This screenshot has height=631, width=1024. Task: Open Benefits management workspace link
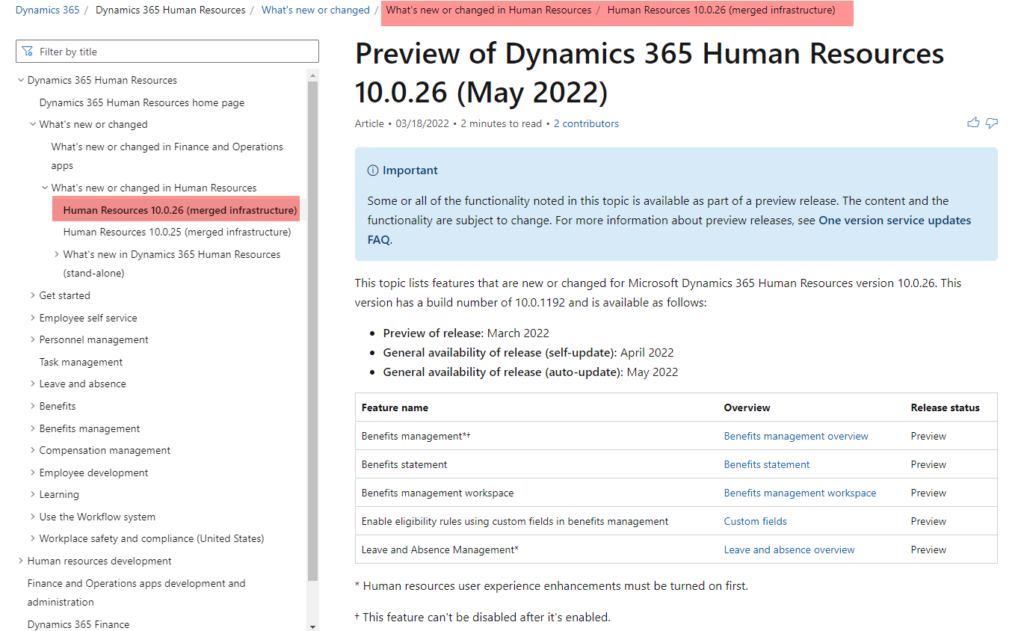tap(800, 493)
